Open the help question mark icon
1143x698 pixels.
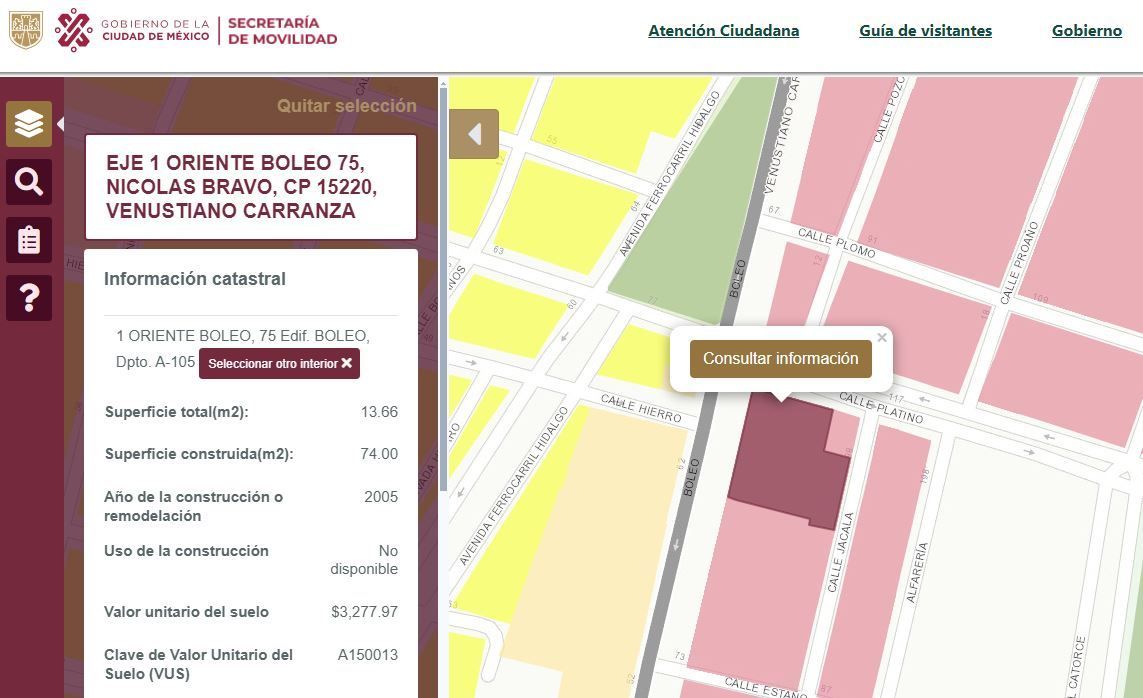(x=28, y=298)
